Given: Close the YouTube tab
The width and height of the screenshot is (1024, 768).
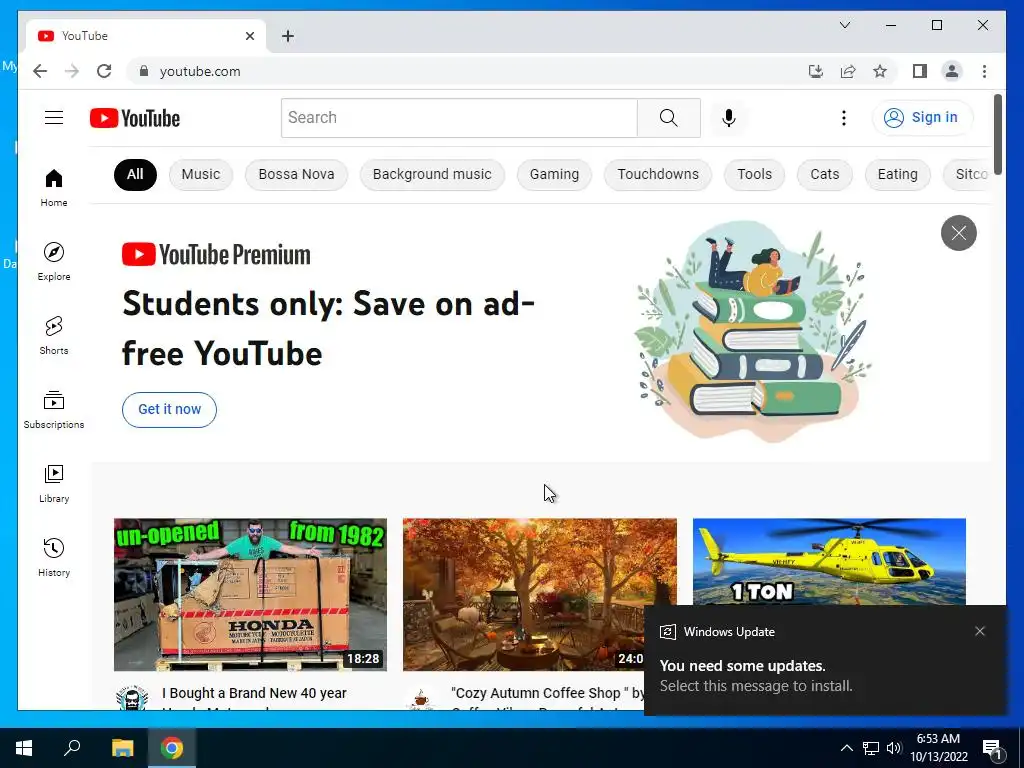Looking at the screenshot, I should click(x=249, y=36).
